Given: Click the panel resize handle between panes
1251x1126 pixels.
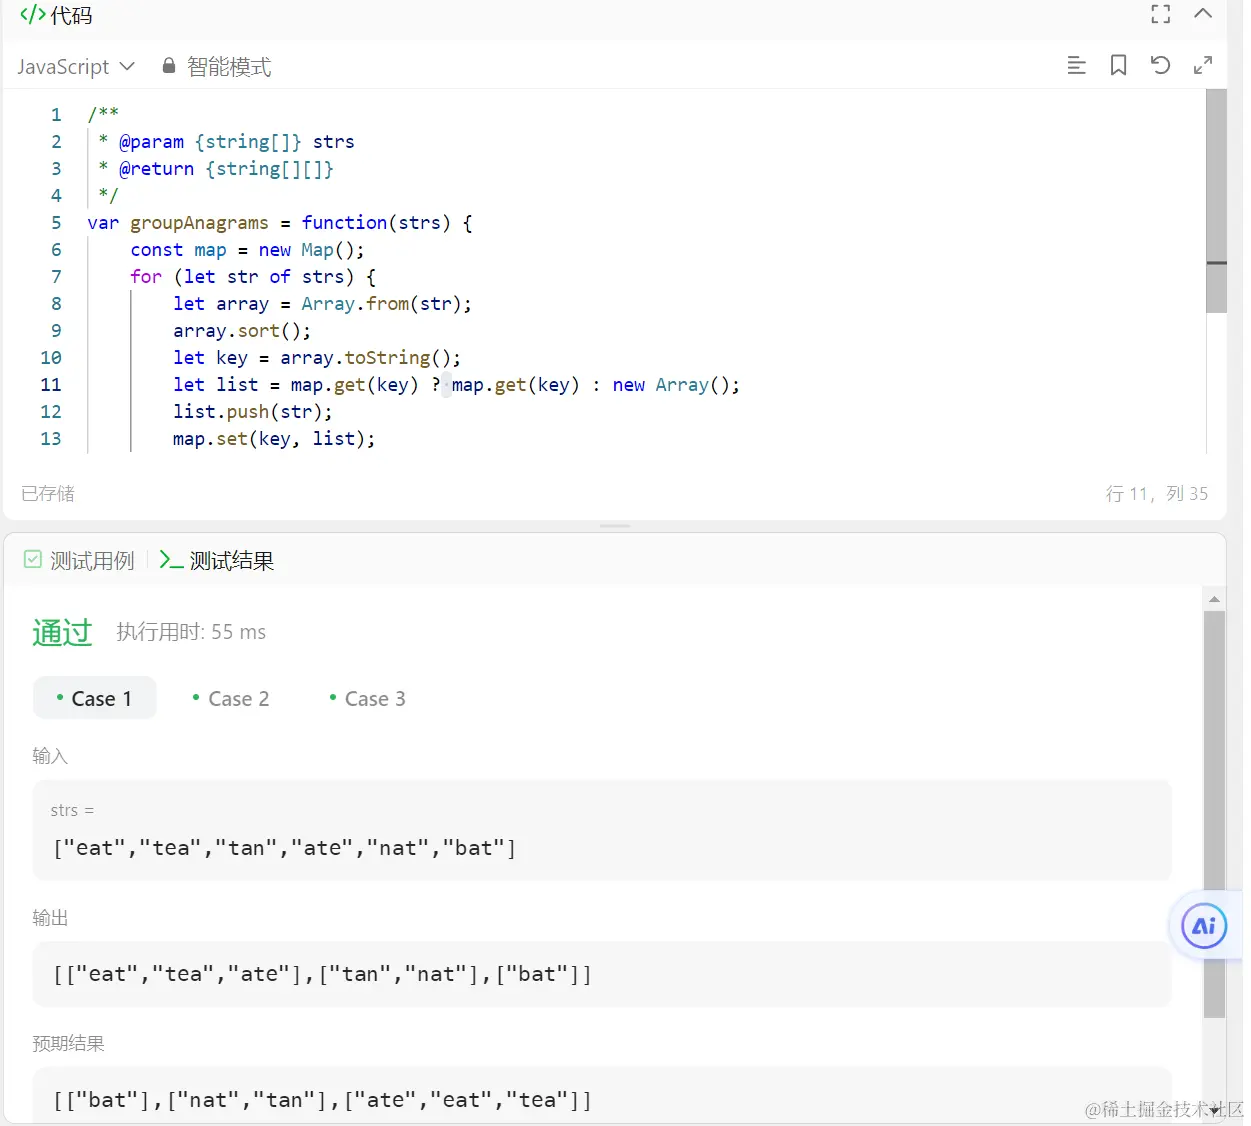Looking at the screenshot, I should tap(614, 526).
